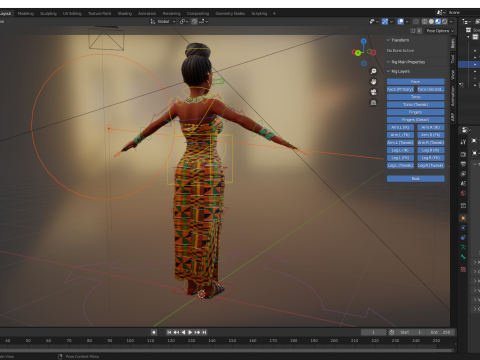Select rendered viewport shading
Image resolution: width=480 pixels, height=360 pixels.
point(444,22)
